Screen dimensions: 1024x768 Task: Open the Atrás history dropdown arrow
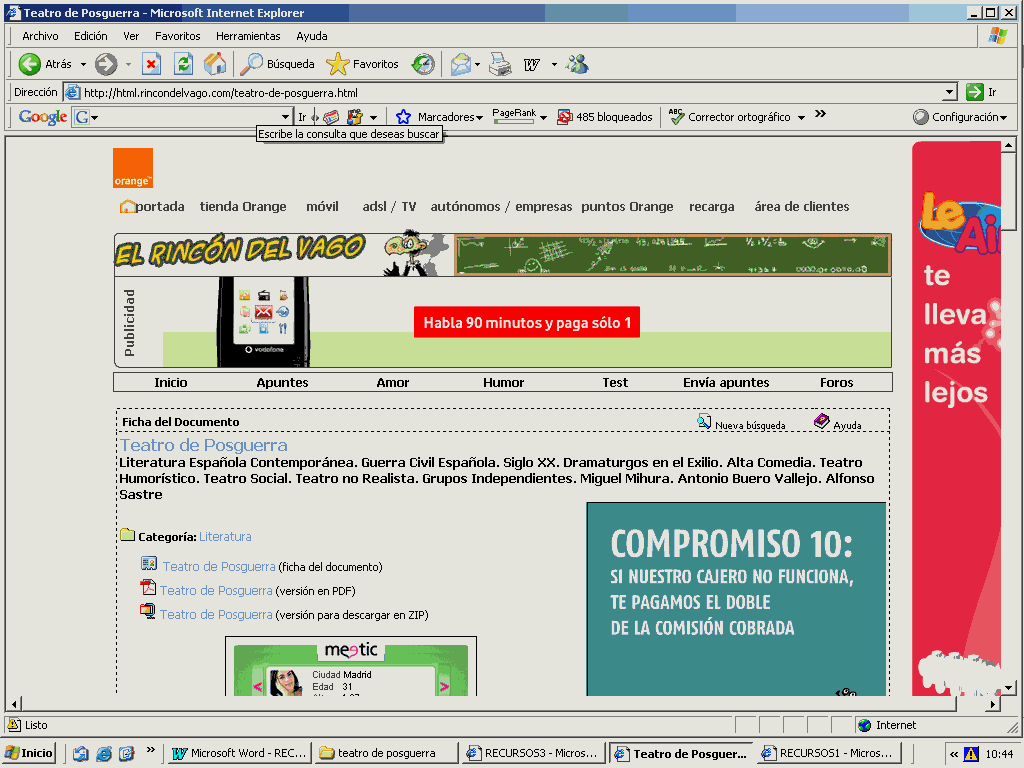click(83, 65)
